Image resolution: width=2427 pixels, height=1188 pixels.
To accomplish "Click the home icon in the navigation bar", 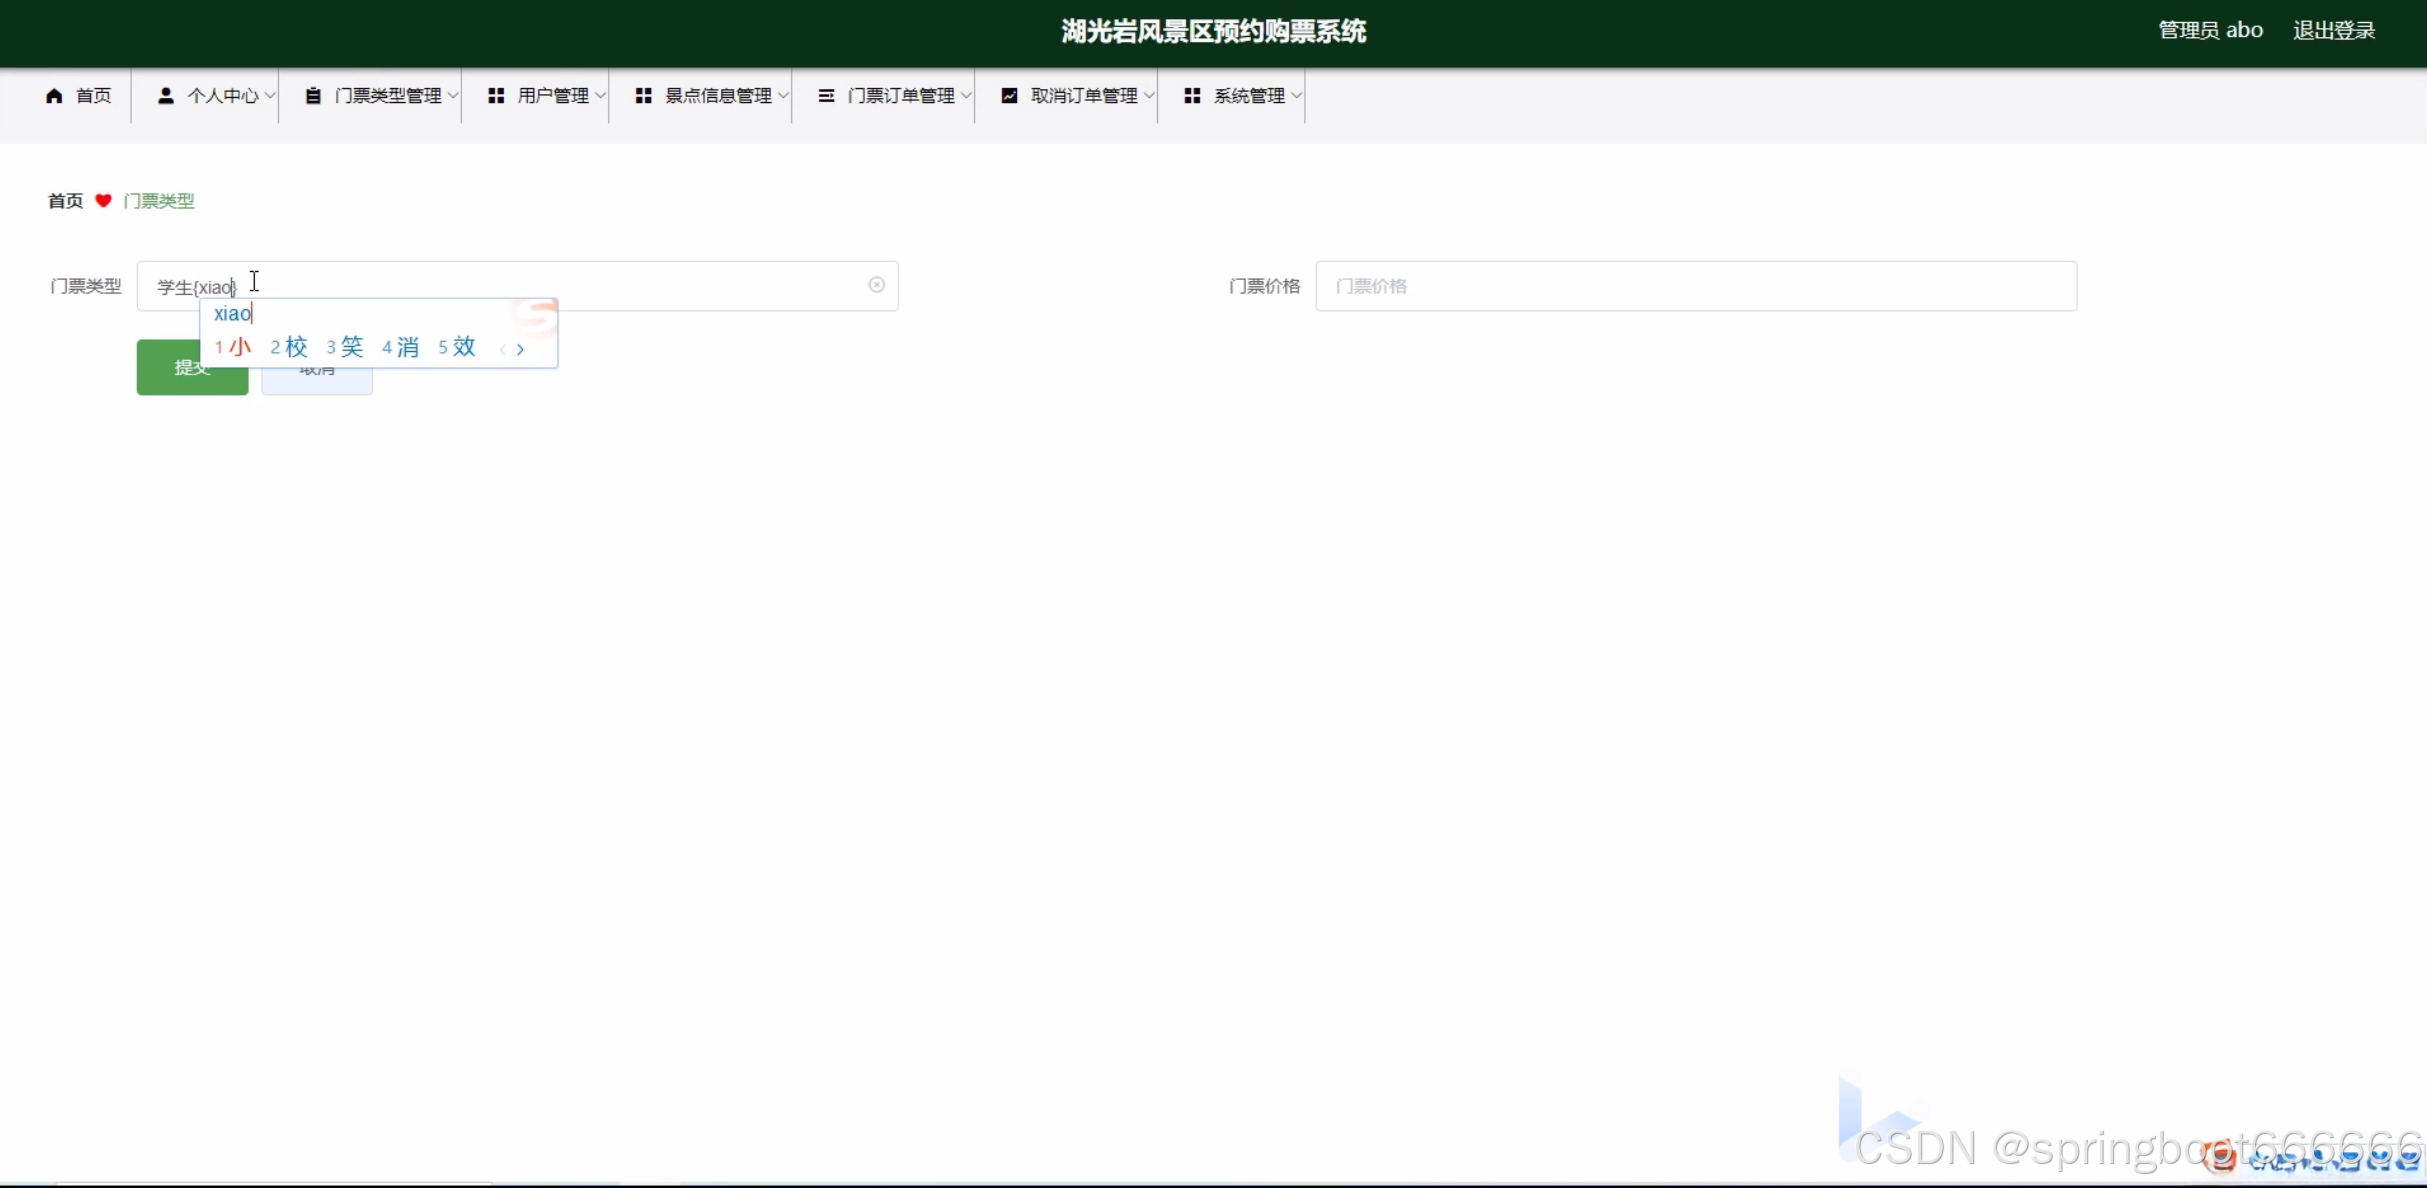I will click(54, 96).
